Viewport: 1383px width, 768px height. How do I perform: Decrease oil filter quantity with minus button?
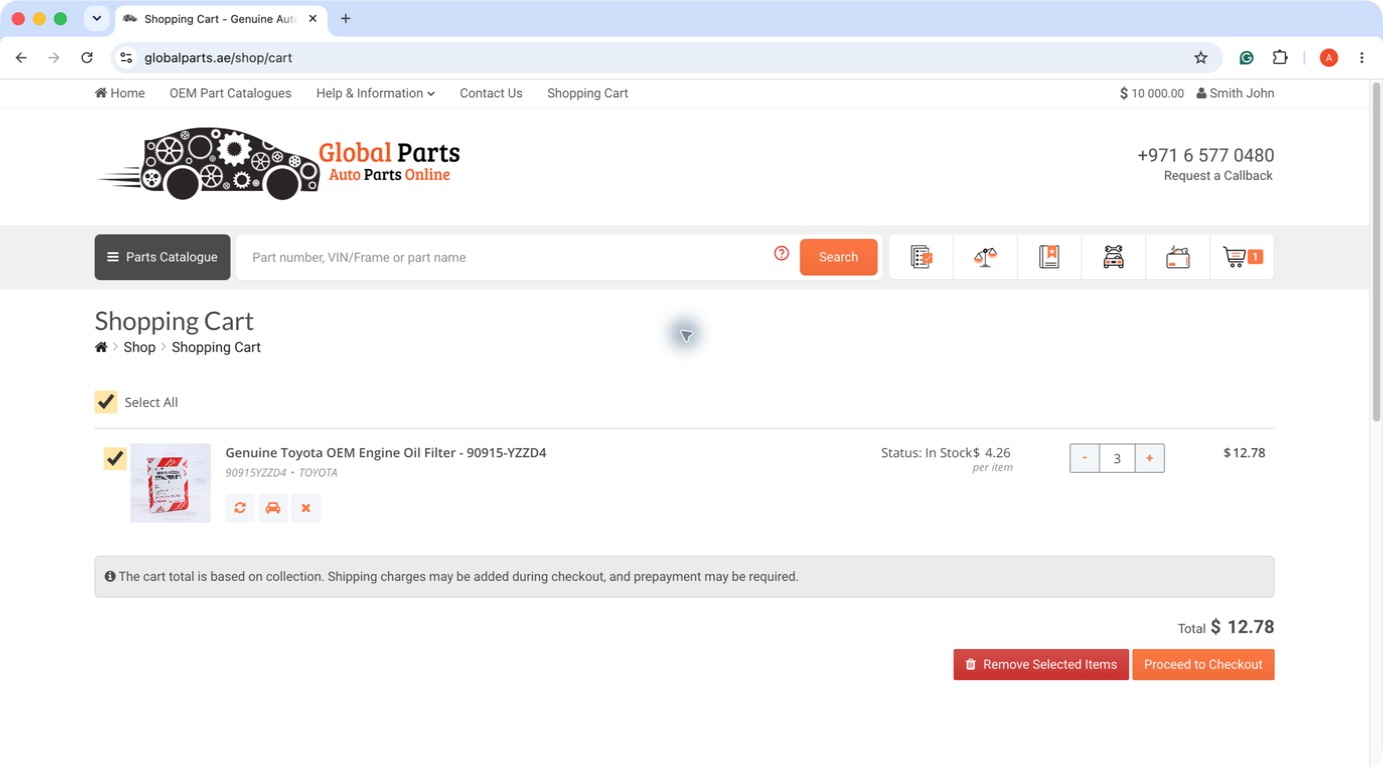pos(1084,458)
